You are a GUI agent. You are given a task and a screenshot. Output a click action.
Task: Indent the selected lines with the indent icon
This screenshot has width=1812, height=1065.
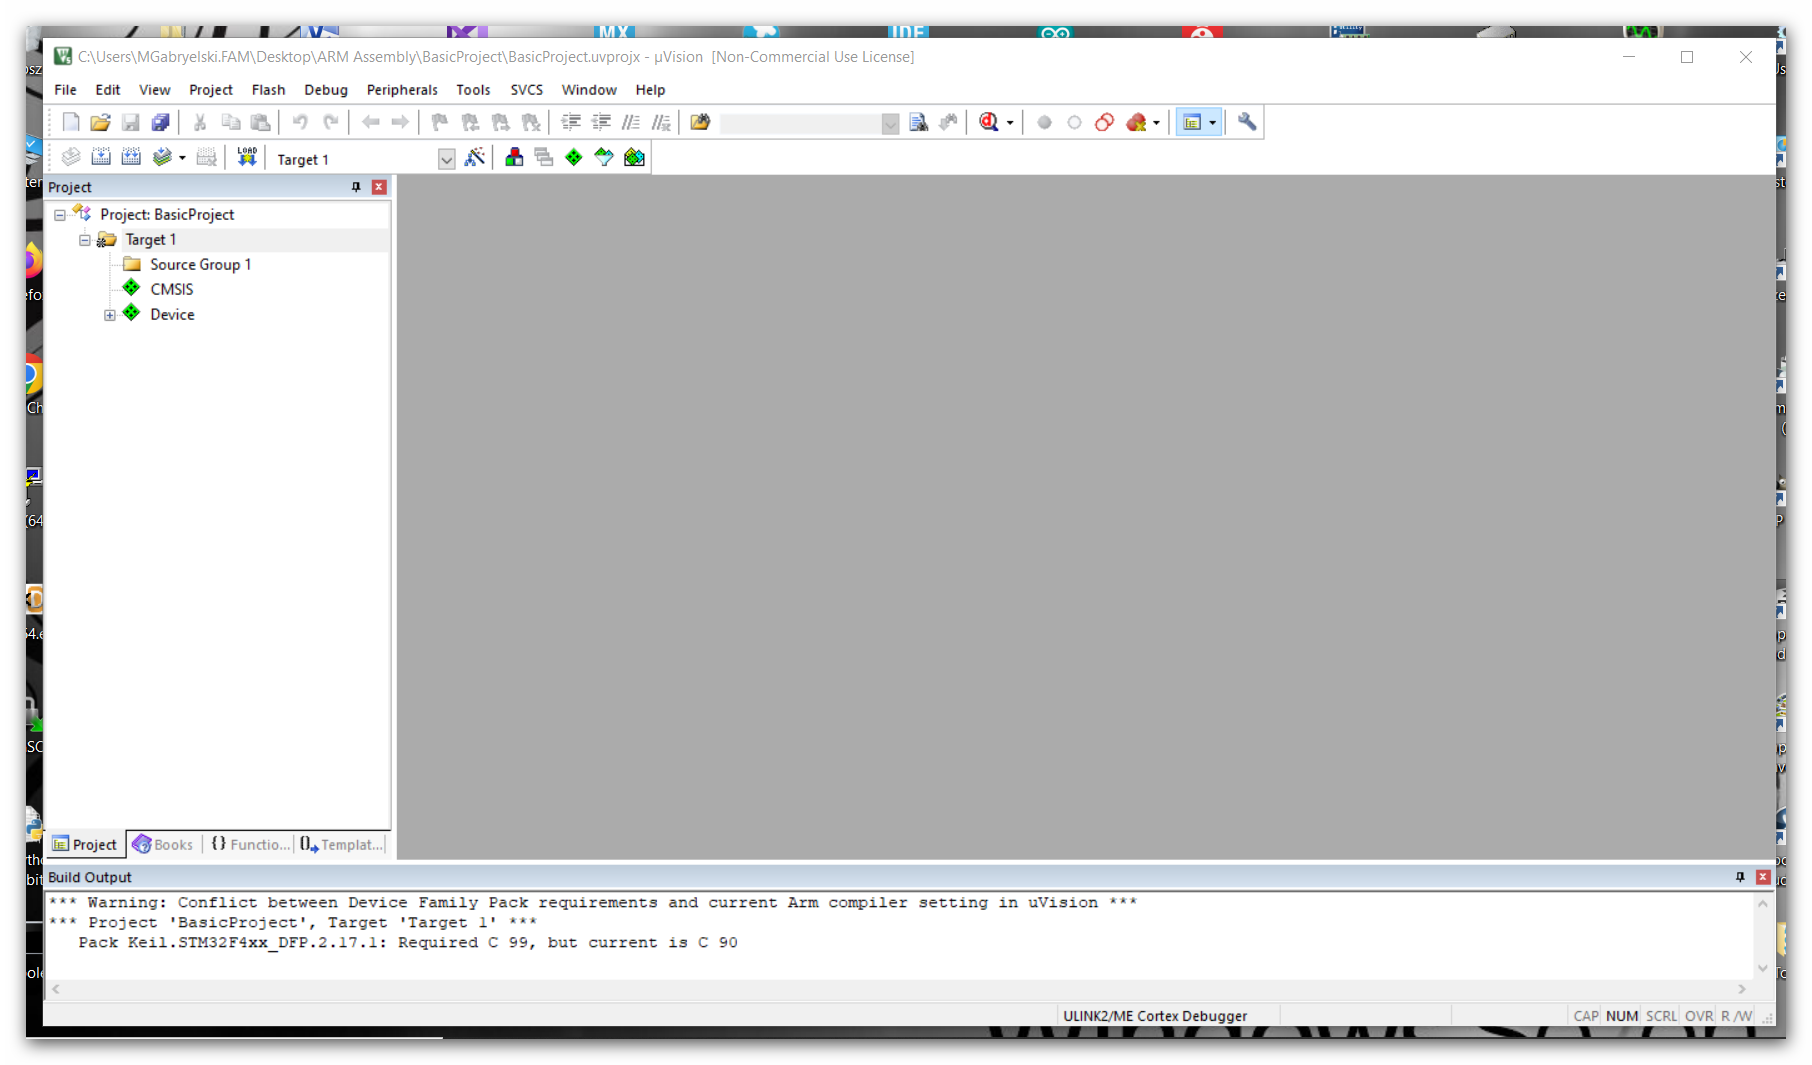point(571,122)
